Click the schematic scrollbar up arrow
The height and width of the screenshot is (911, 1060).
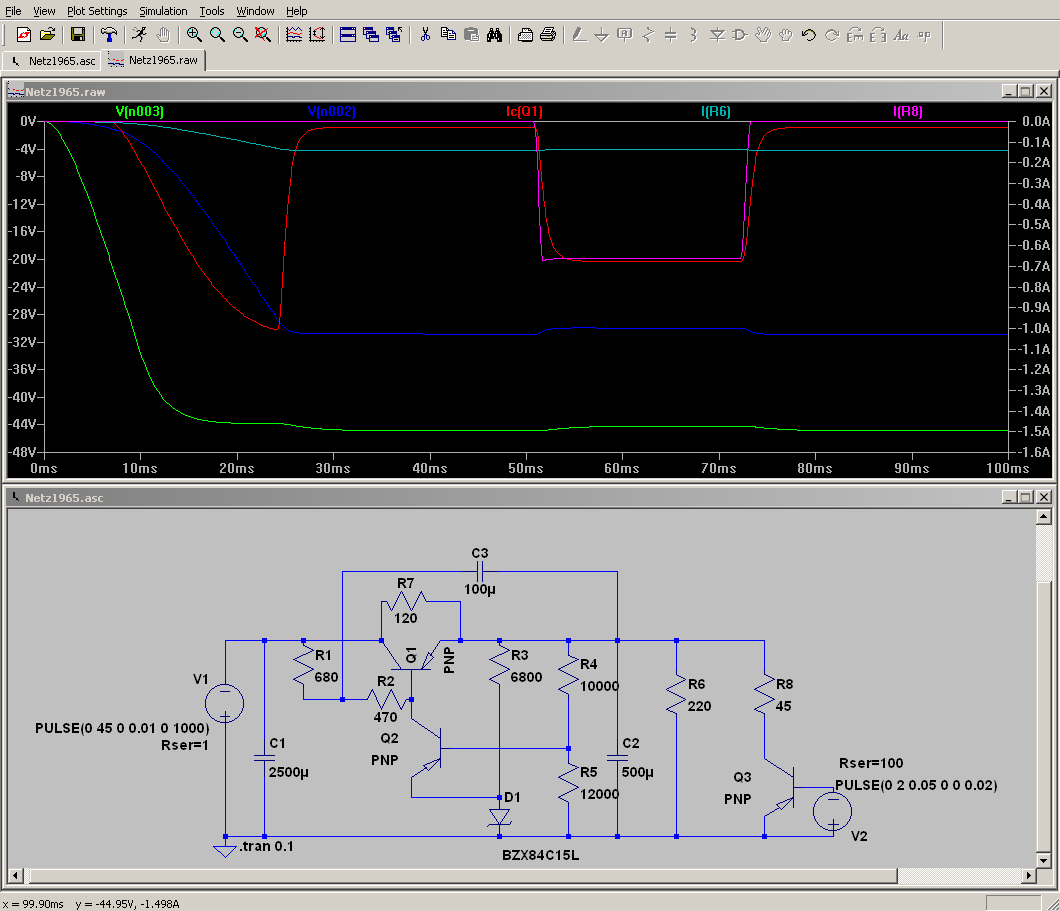click(x=1044, y=517)
